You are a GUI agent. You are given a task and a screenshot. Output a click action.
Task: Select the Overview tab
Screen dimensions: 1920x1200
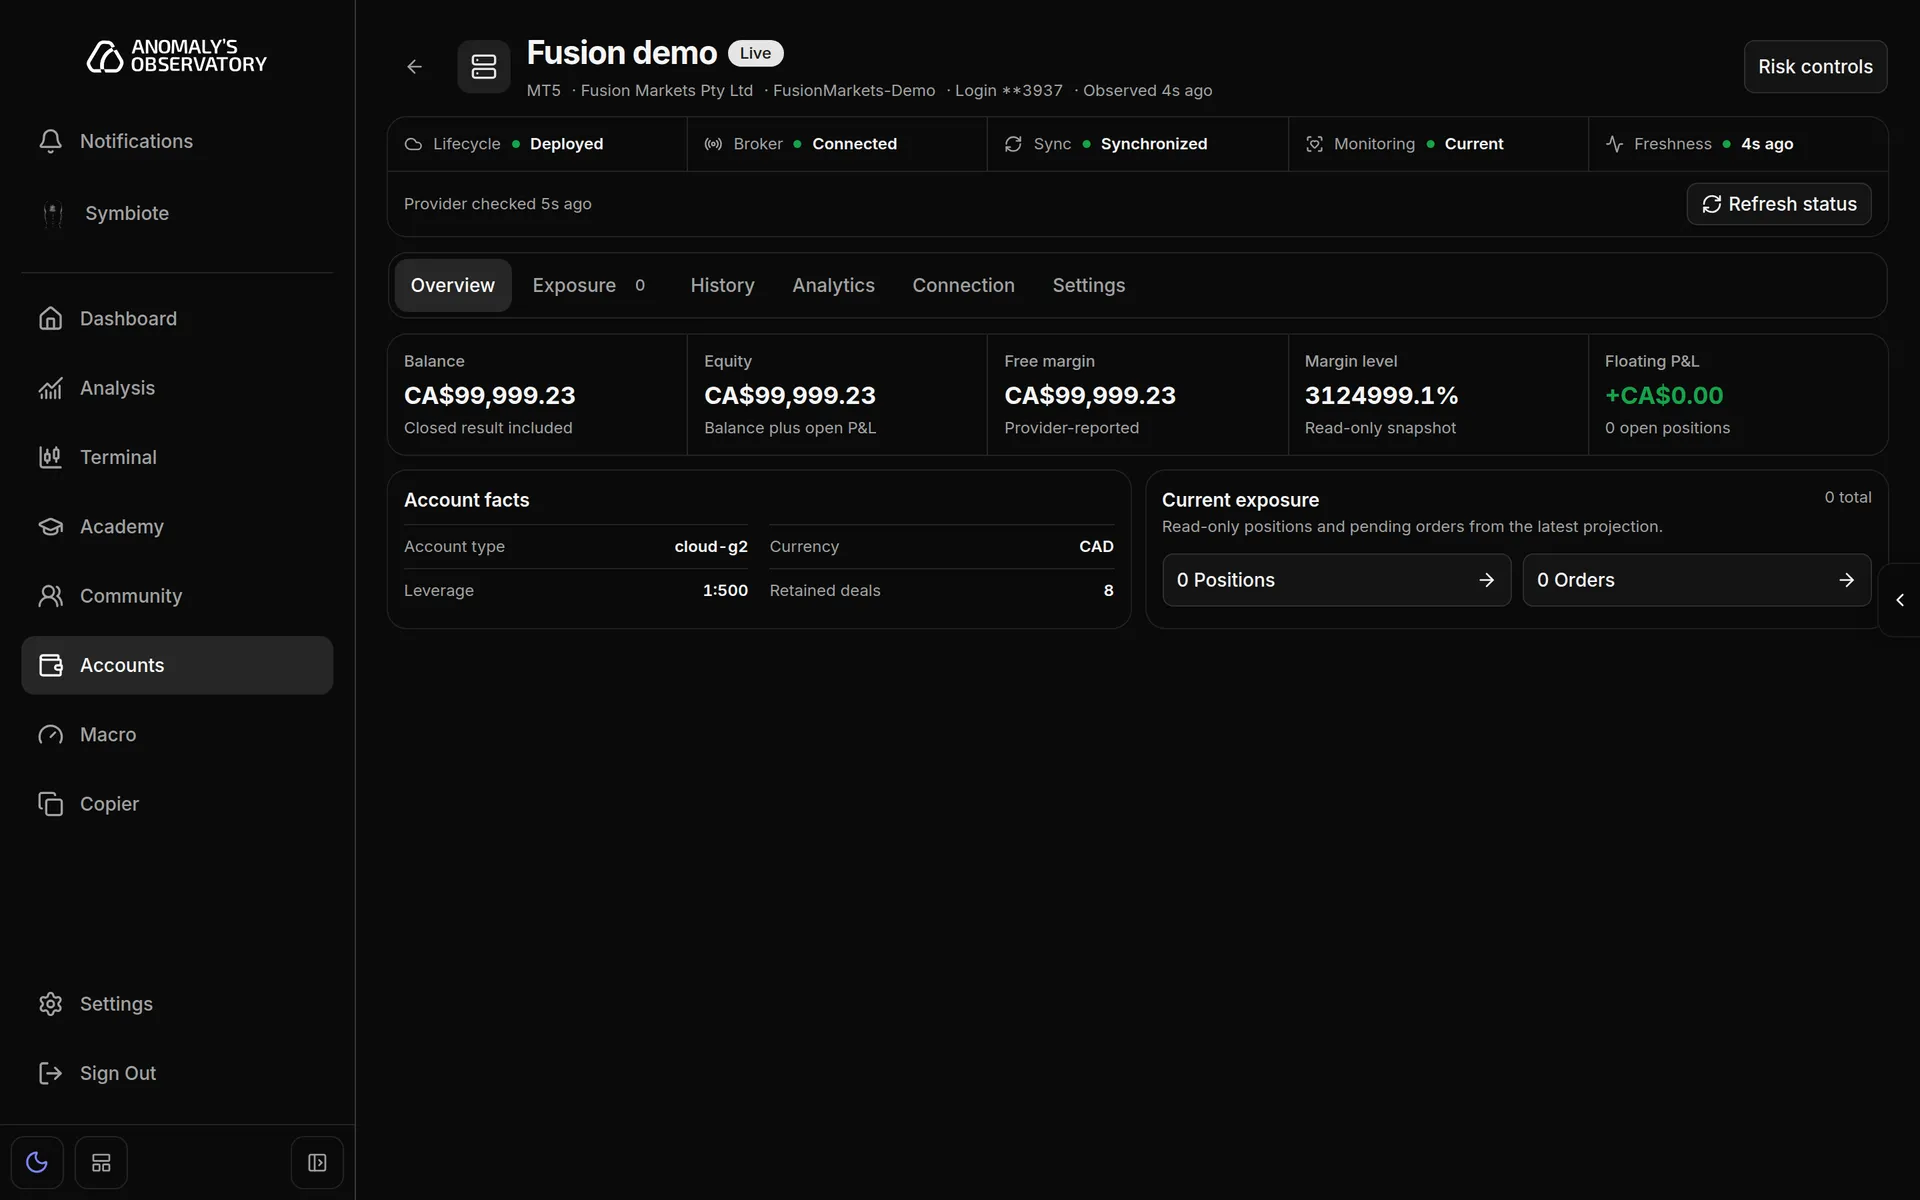coord(453,285)
